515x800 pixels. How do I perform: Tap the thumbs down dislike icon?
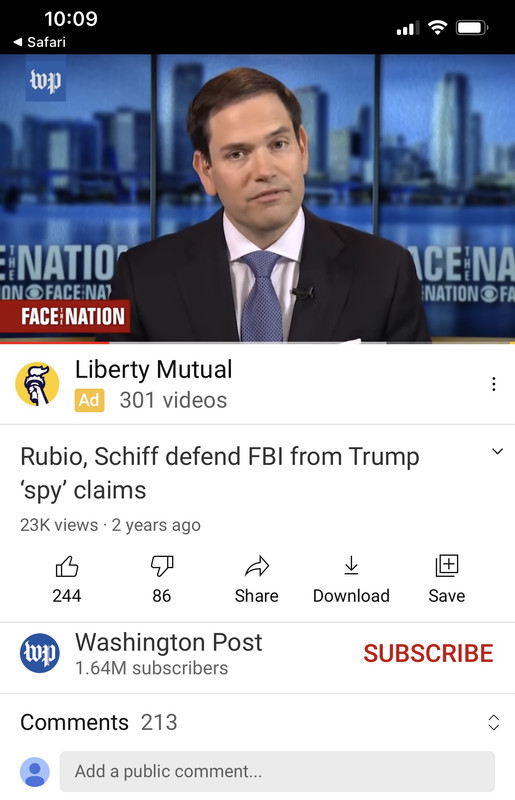(162, 566)
